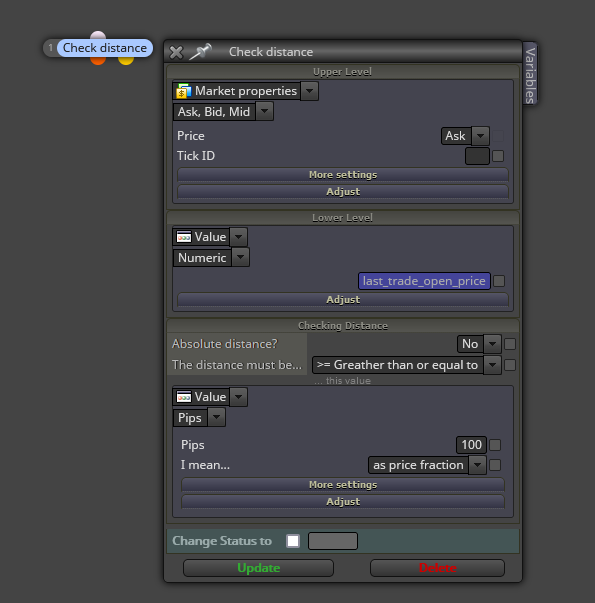The width and height of the screenshot is (595, 603).
Task: Enable the Change Status to checkbox
Action: point(293,541)
